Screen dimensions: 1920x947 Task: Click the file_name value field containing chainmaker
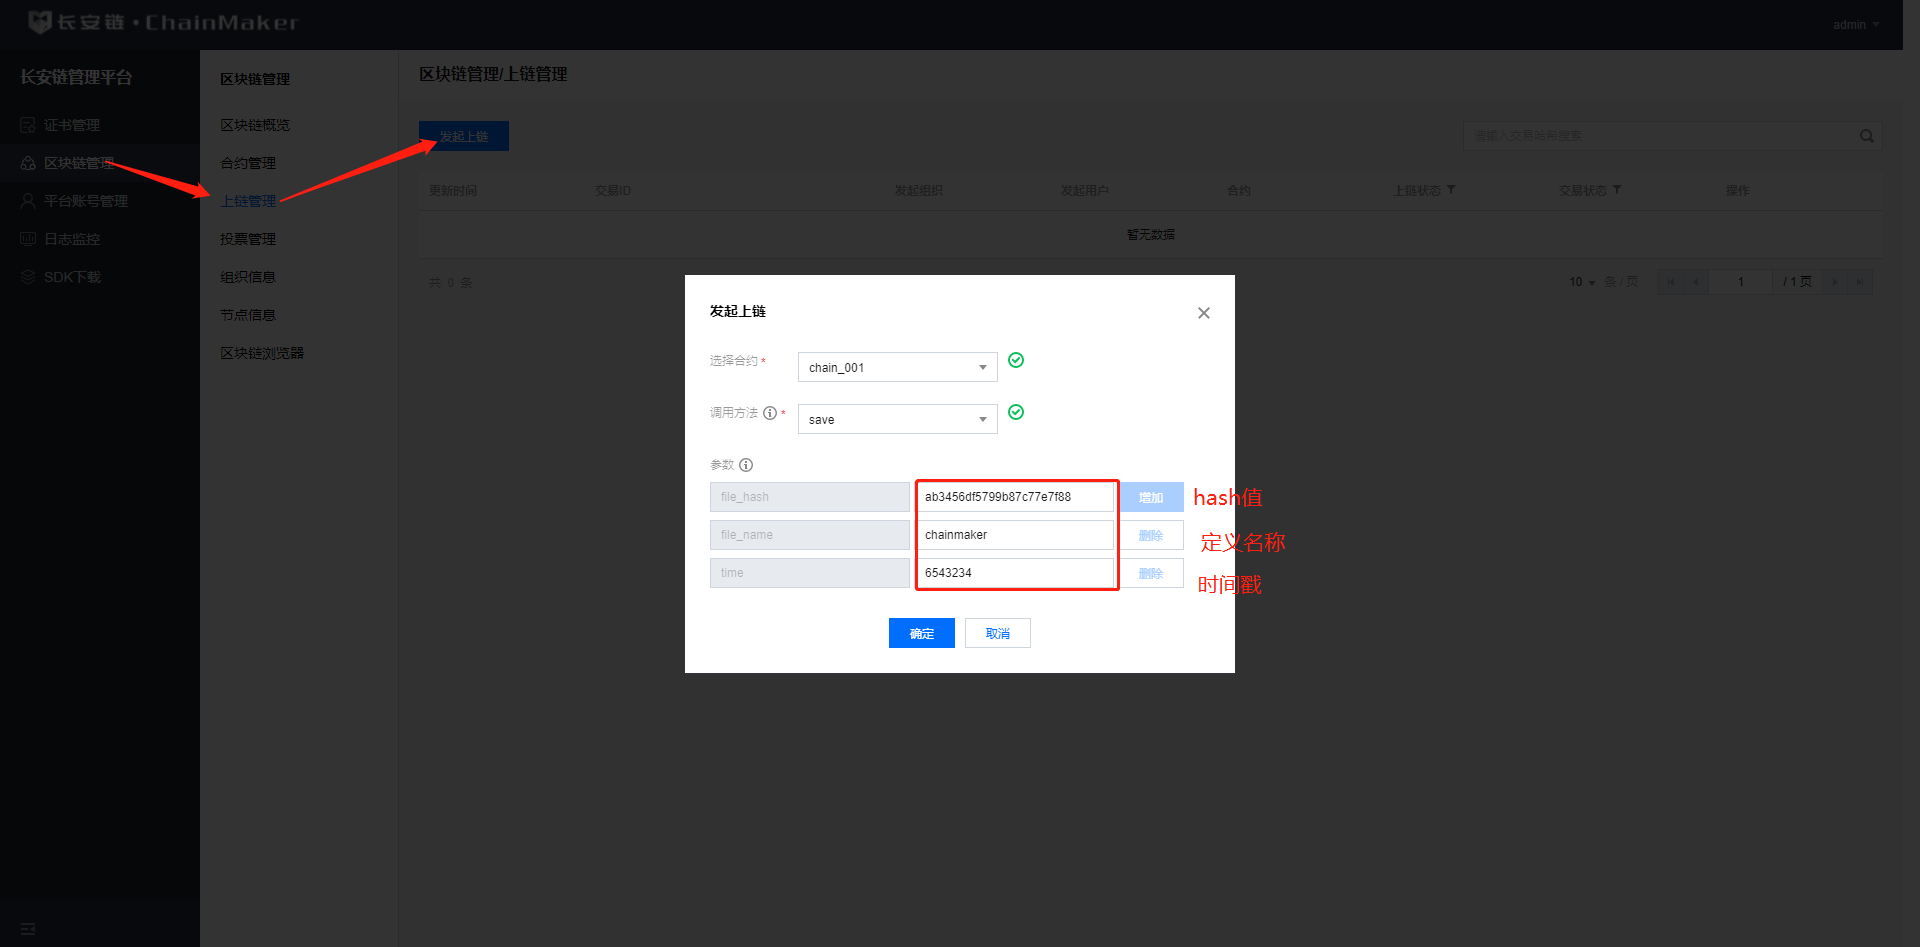click(1015, 535)
